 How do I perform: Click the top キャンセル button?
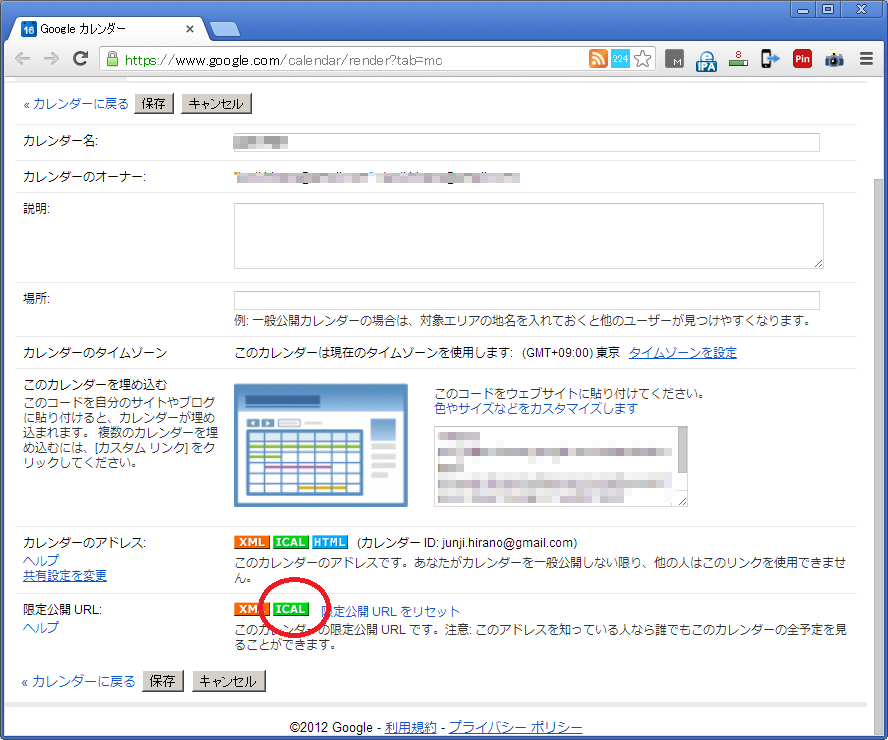(216, 104)
